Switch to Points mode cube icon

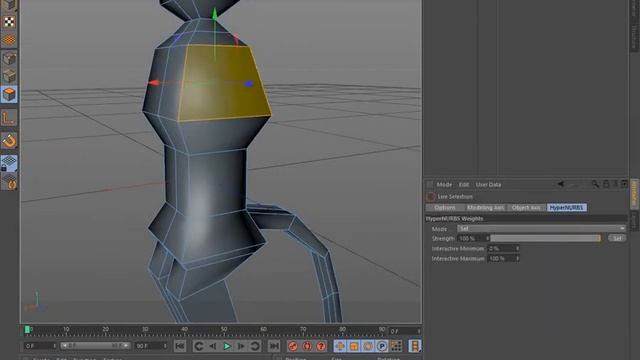[9, 58]
